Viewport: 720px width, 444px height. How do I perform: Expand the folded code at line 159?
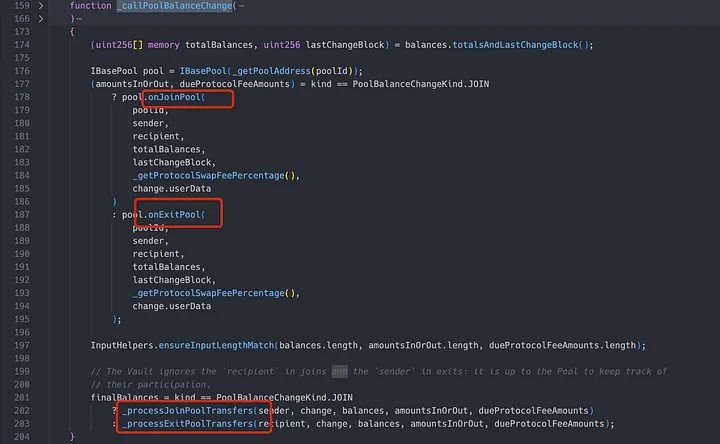point(41,6)
